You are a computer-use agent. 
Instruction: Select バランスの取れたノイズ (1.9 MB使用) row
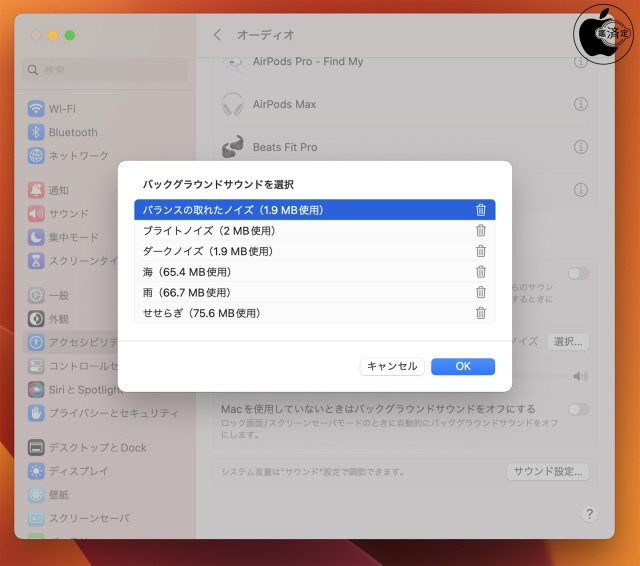tap(315, 210)
